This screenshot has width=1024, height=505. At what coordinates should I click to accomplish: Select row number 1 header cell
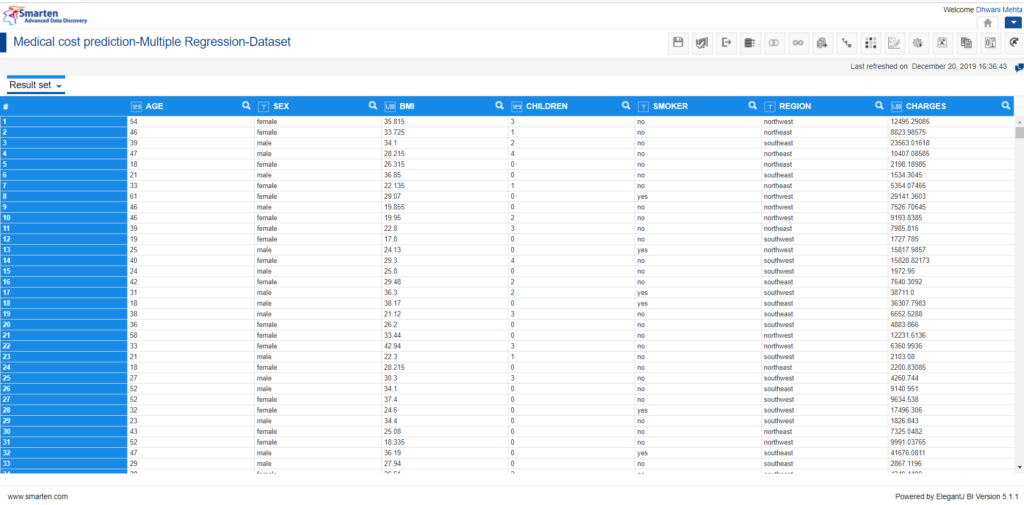click(64, 122)
